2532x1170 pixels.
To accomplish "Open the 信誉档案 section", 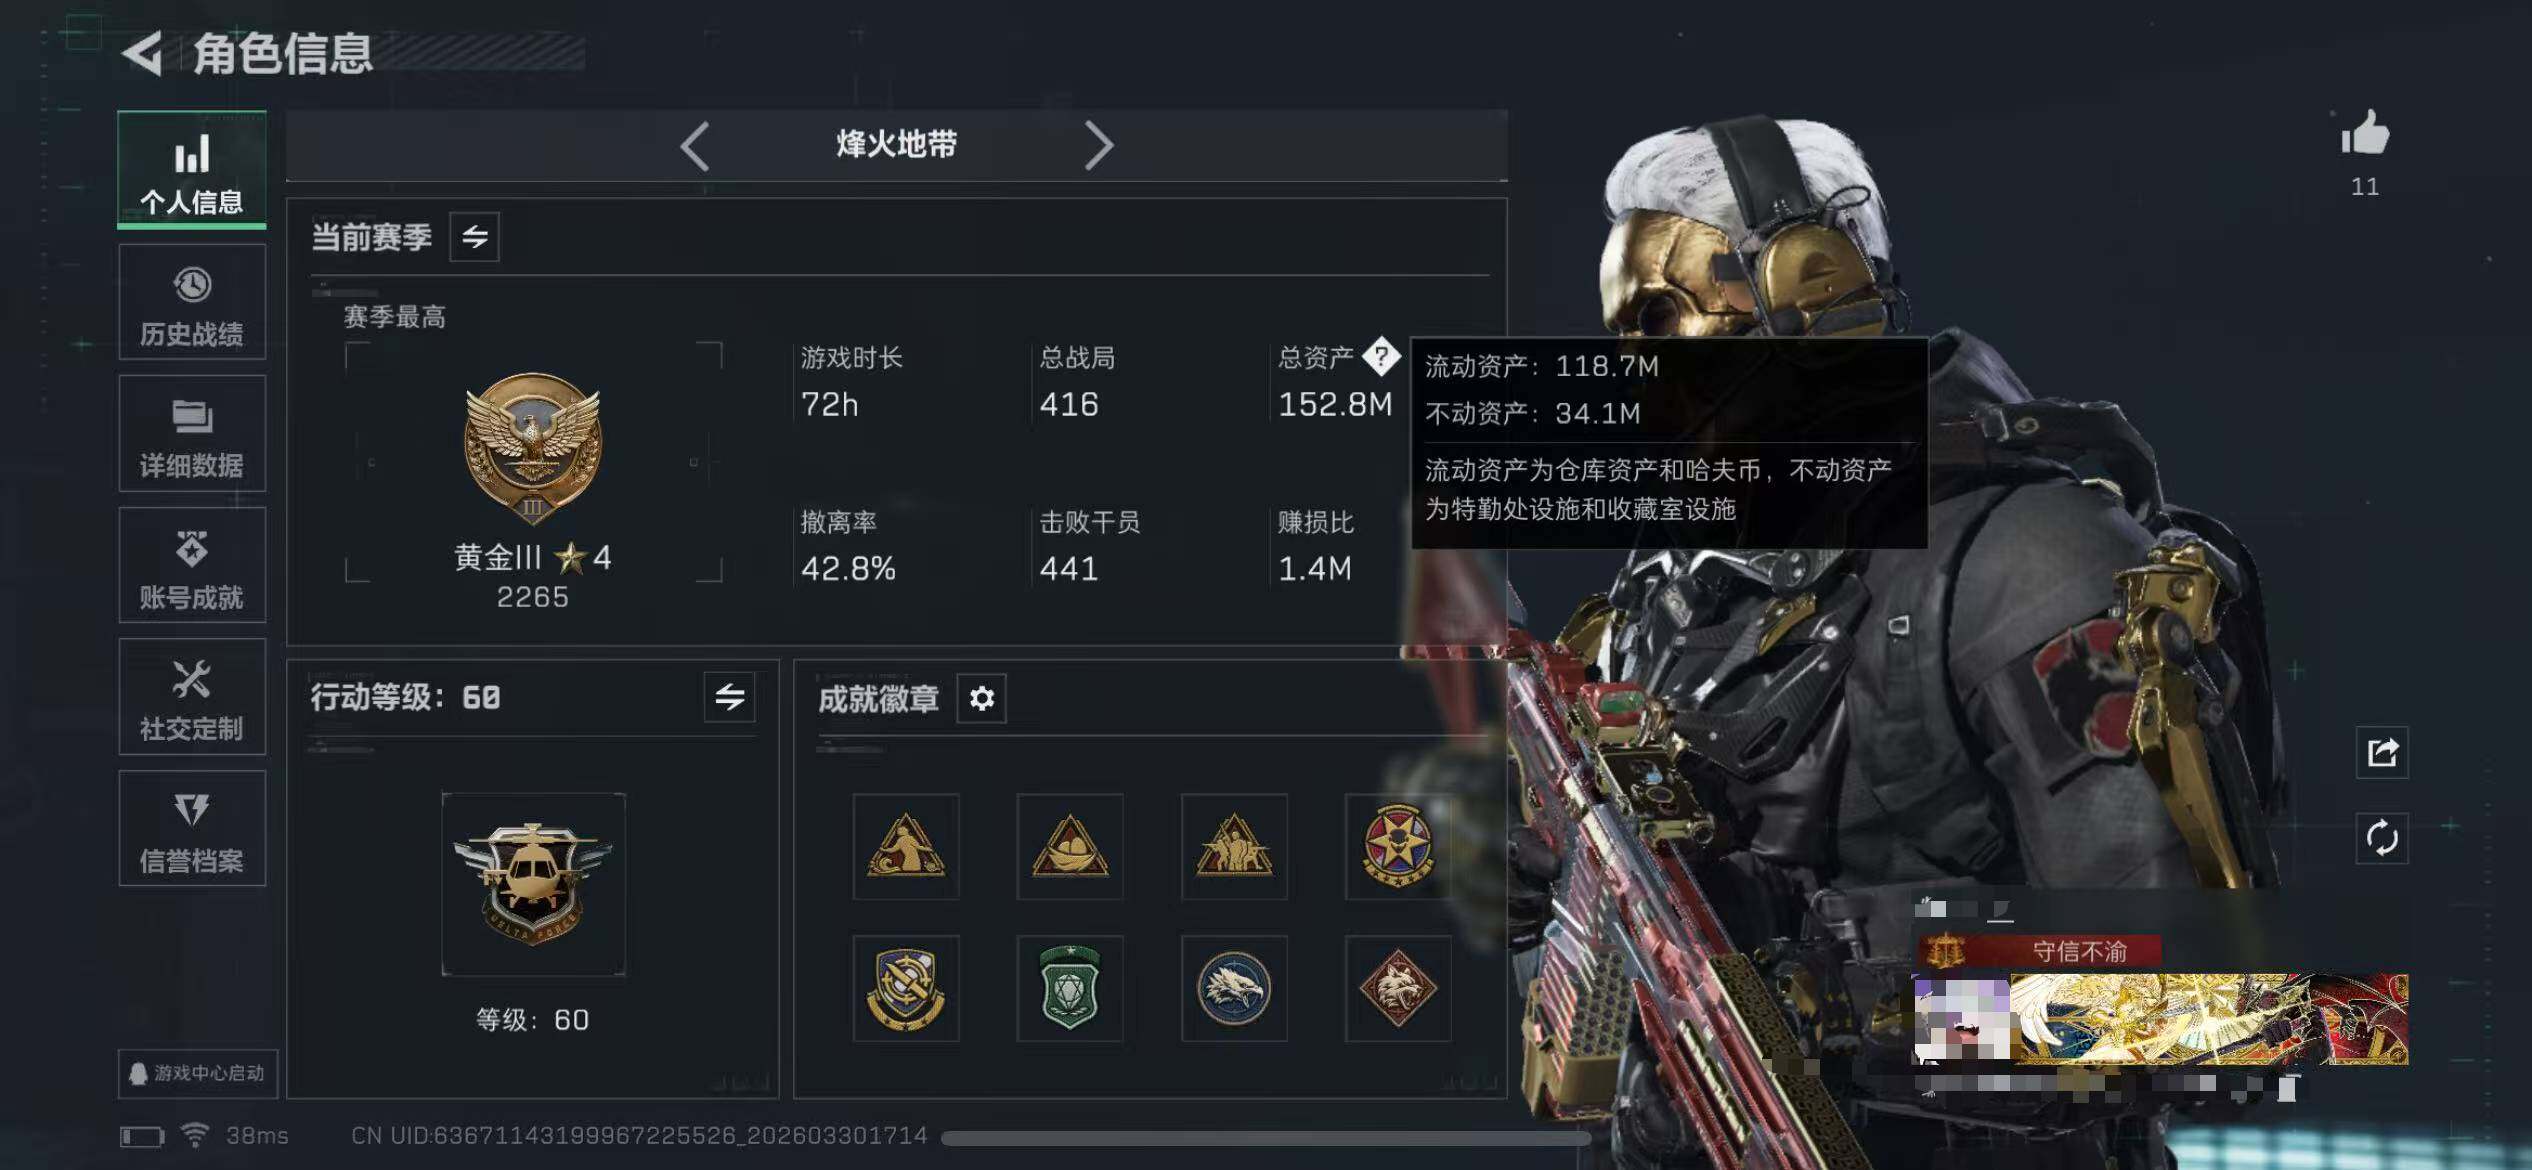I will pyautogui.click(x=192, y=829).
